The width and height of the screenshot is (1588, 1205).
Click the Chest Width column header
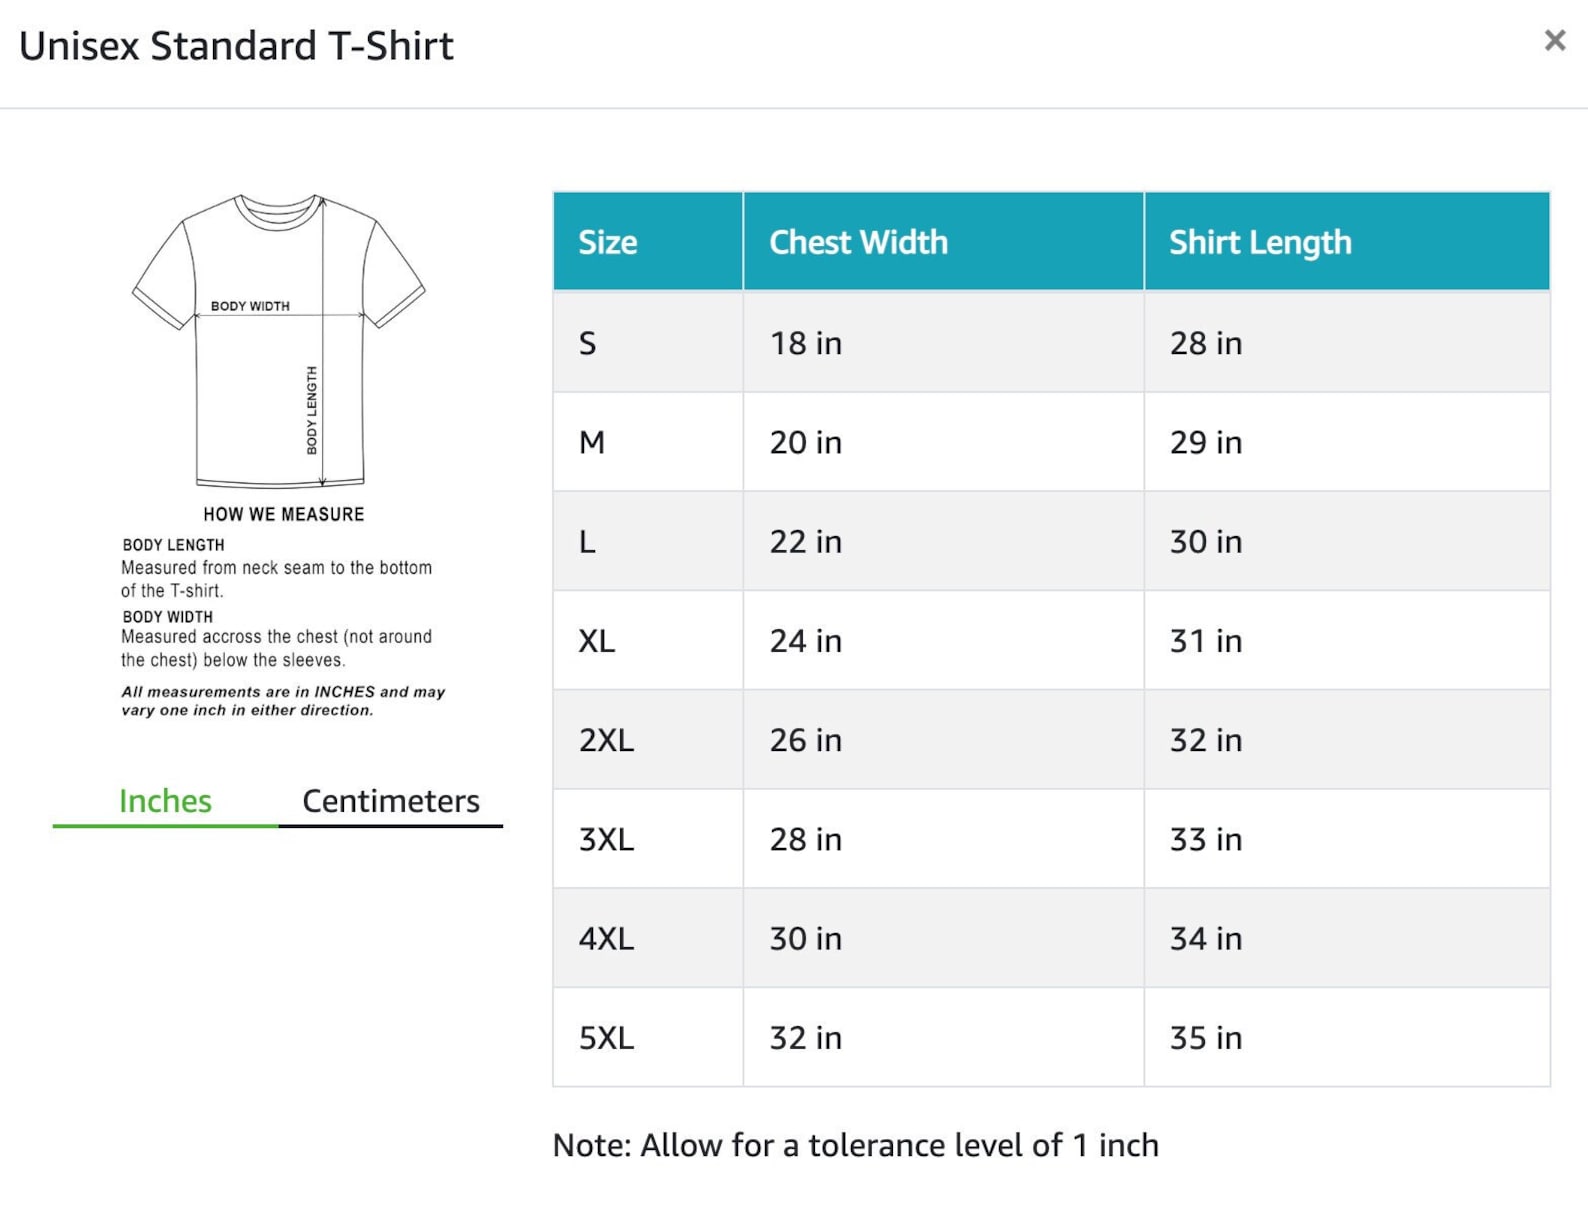coord(943,242)
